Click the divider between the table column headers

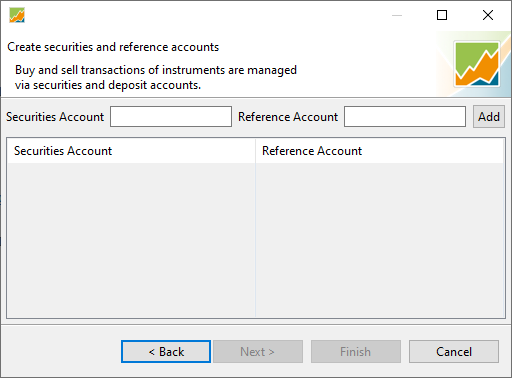255,151
